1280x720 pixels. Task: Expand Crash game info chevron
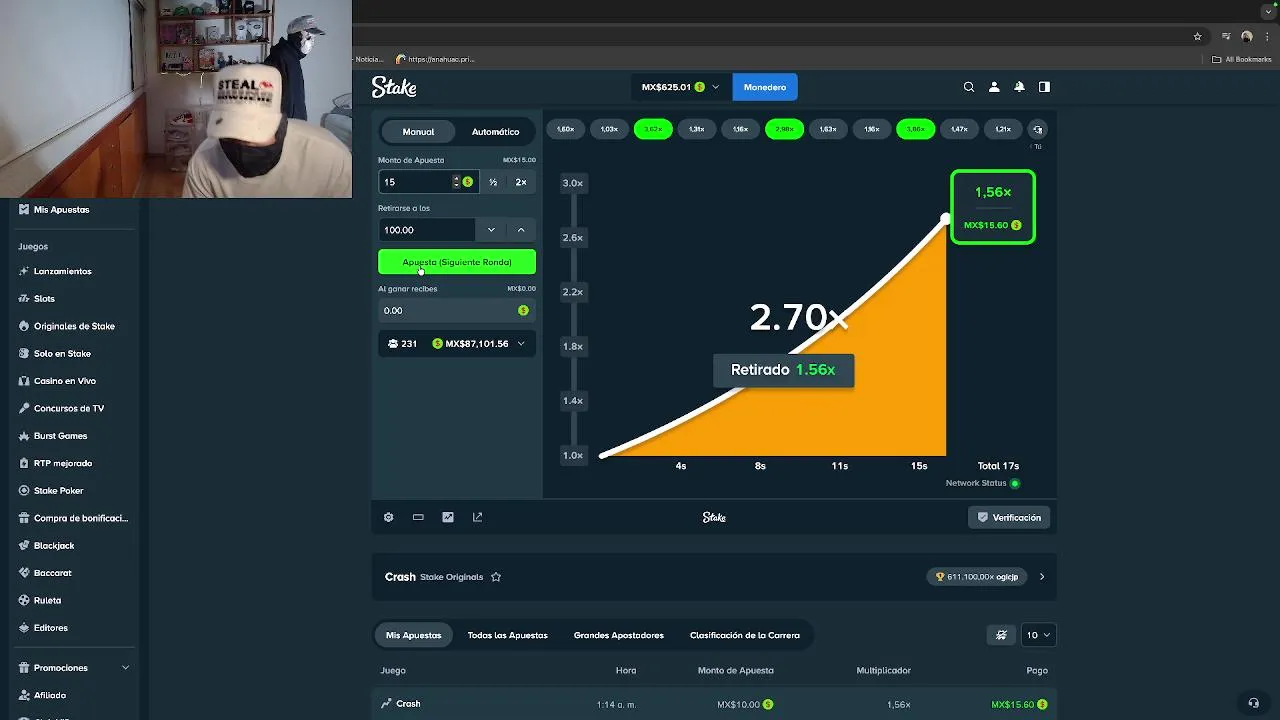(1042, 577)
